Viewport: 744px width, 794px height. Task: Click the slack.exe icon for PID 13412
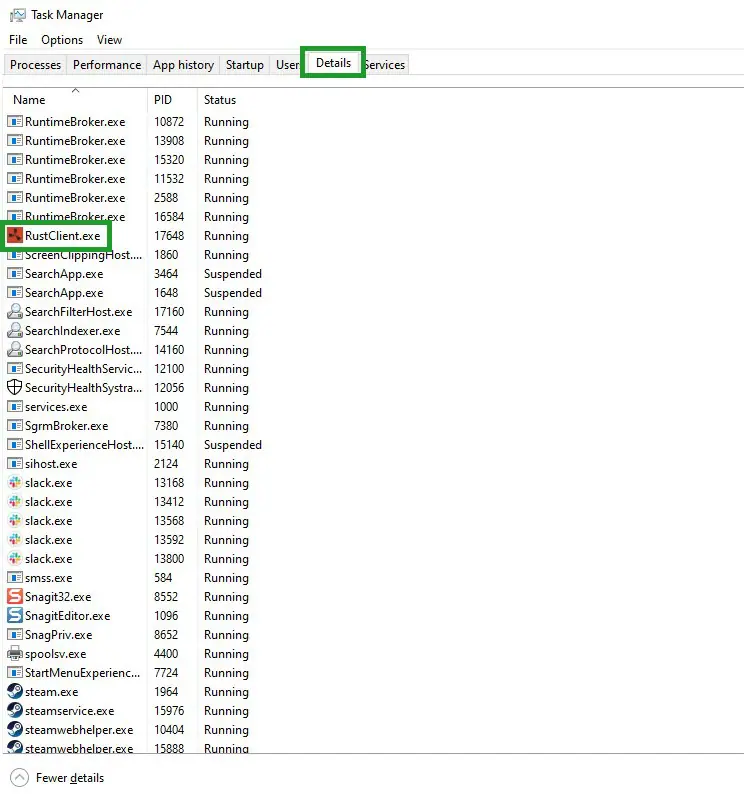click(x=15, y=501)
